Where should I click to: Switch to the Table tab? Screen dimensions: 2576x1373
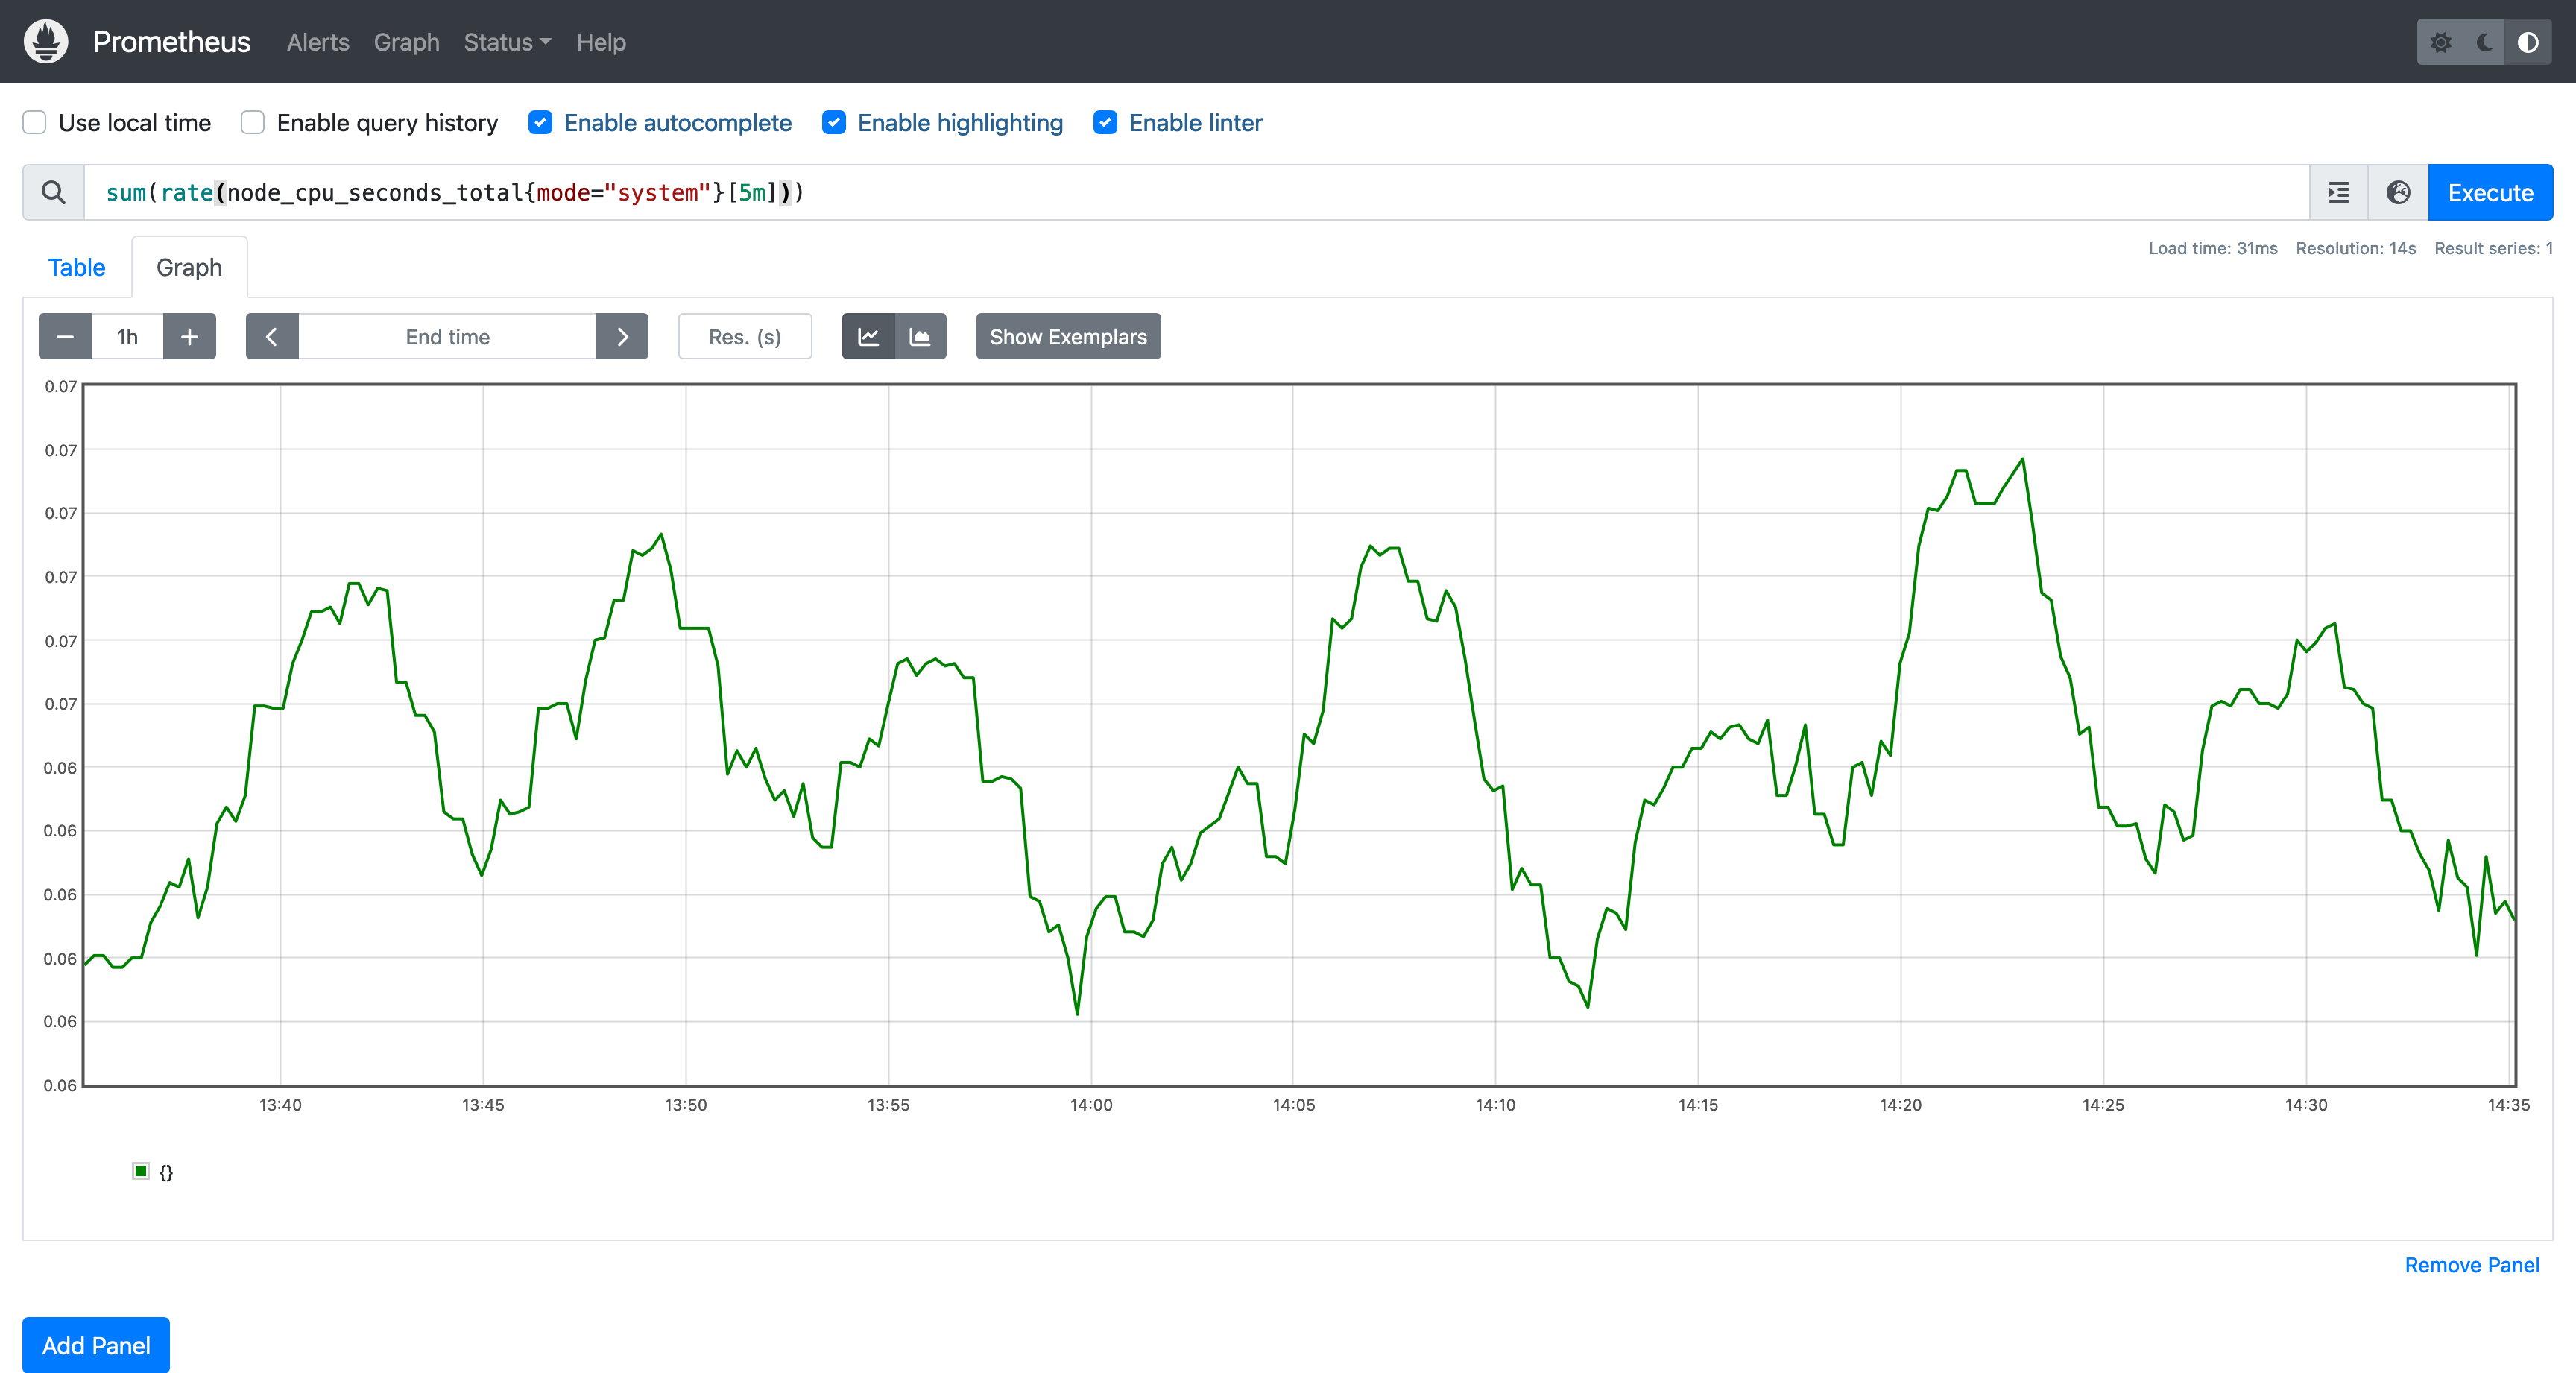(x=77, y=267)
